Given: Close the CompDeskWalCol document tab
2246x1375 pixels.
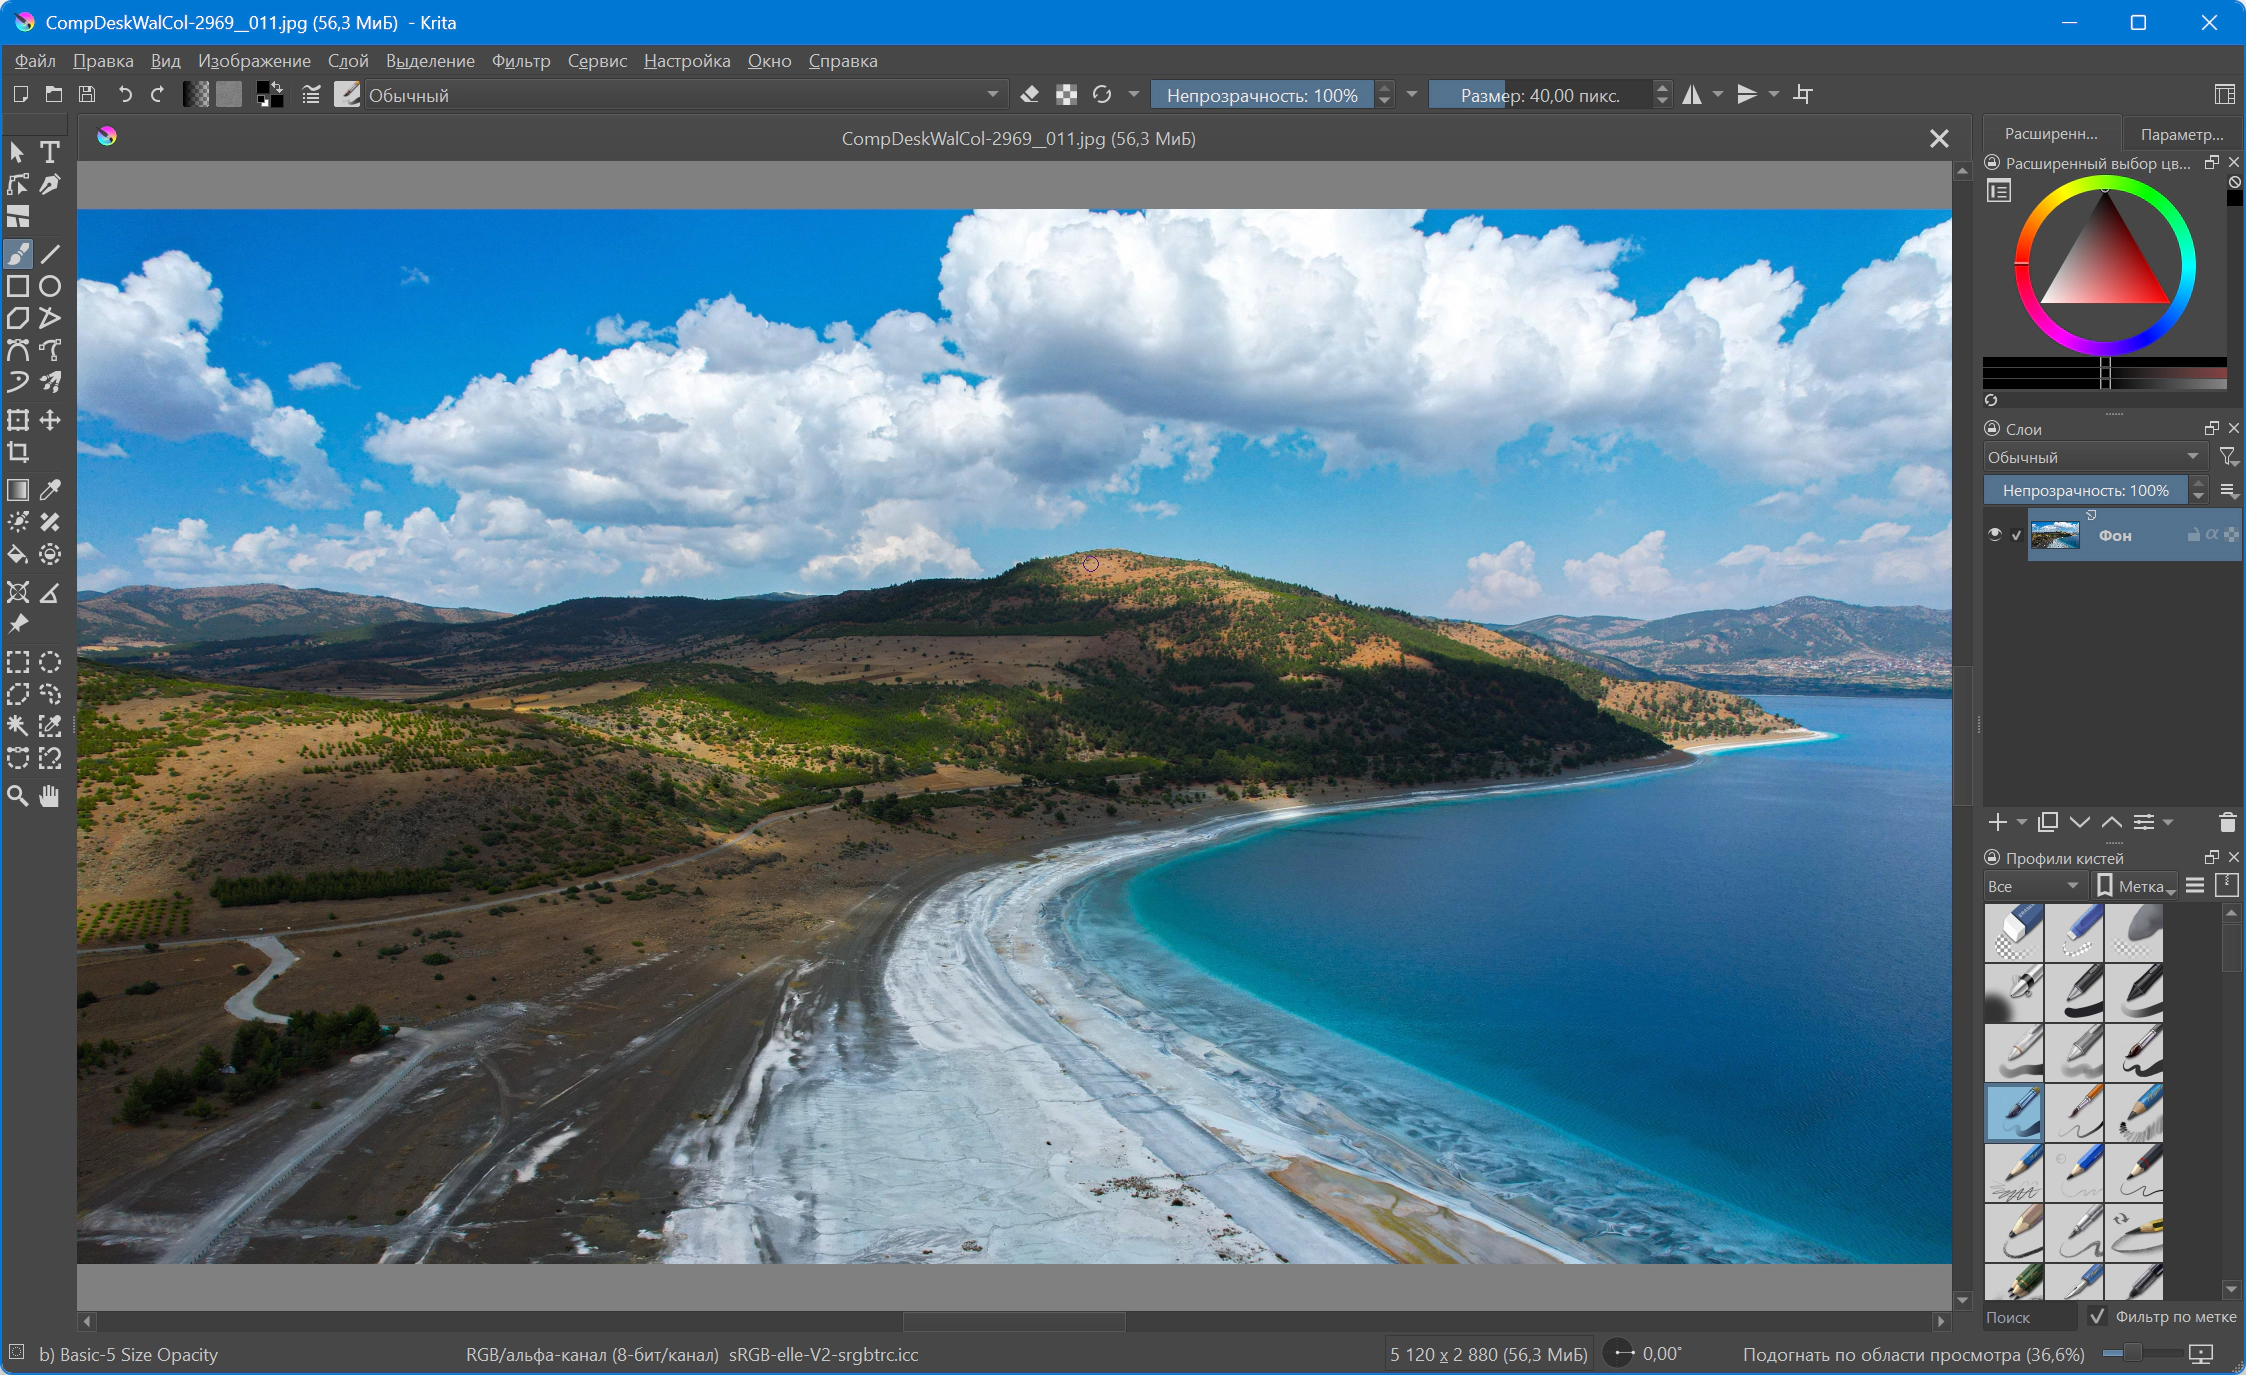Looking at the screenshot, I should pyautogui.click(x=1939, y=139).
